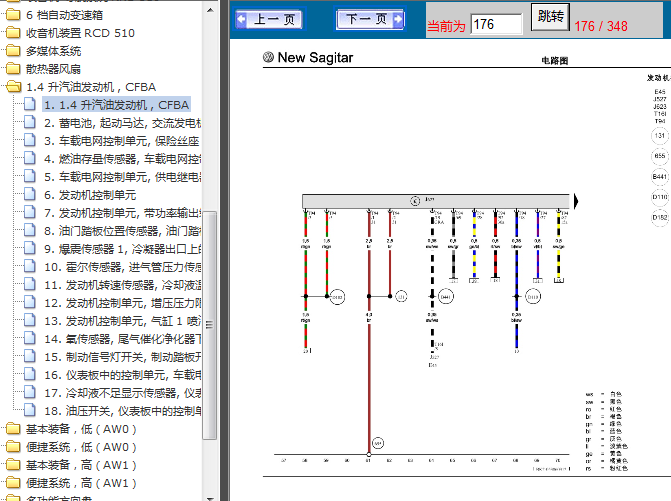Open tree item 多媒体系统

click(x=53, y=51)
